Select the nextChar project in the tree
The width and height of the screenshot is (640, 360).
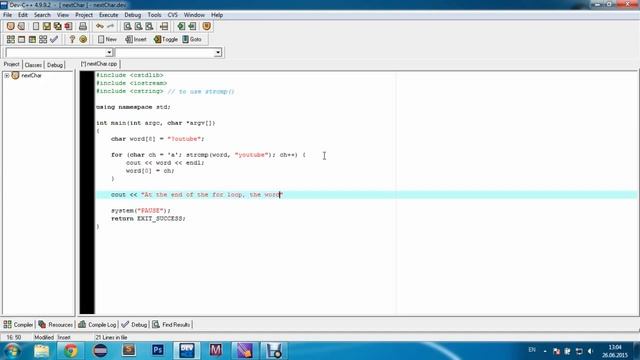coord(31,76)
